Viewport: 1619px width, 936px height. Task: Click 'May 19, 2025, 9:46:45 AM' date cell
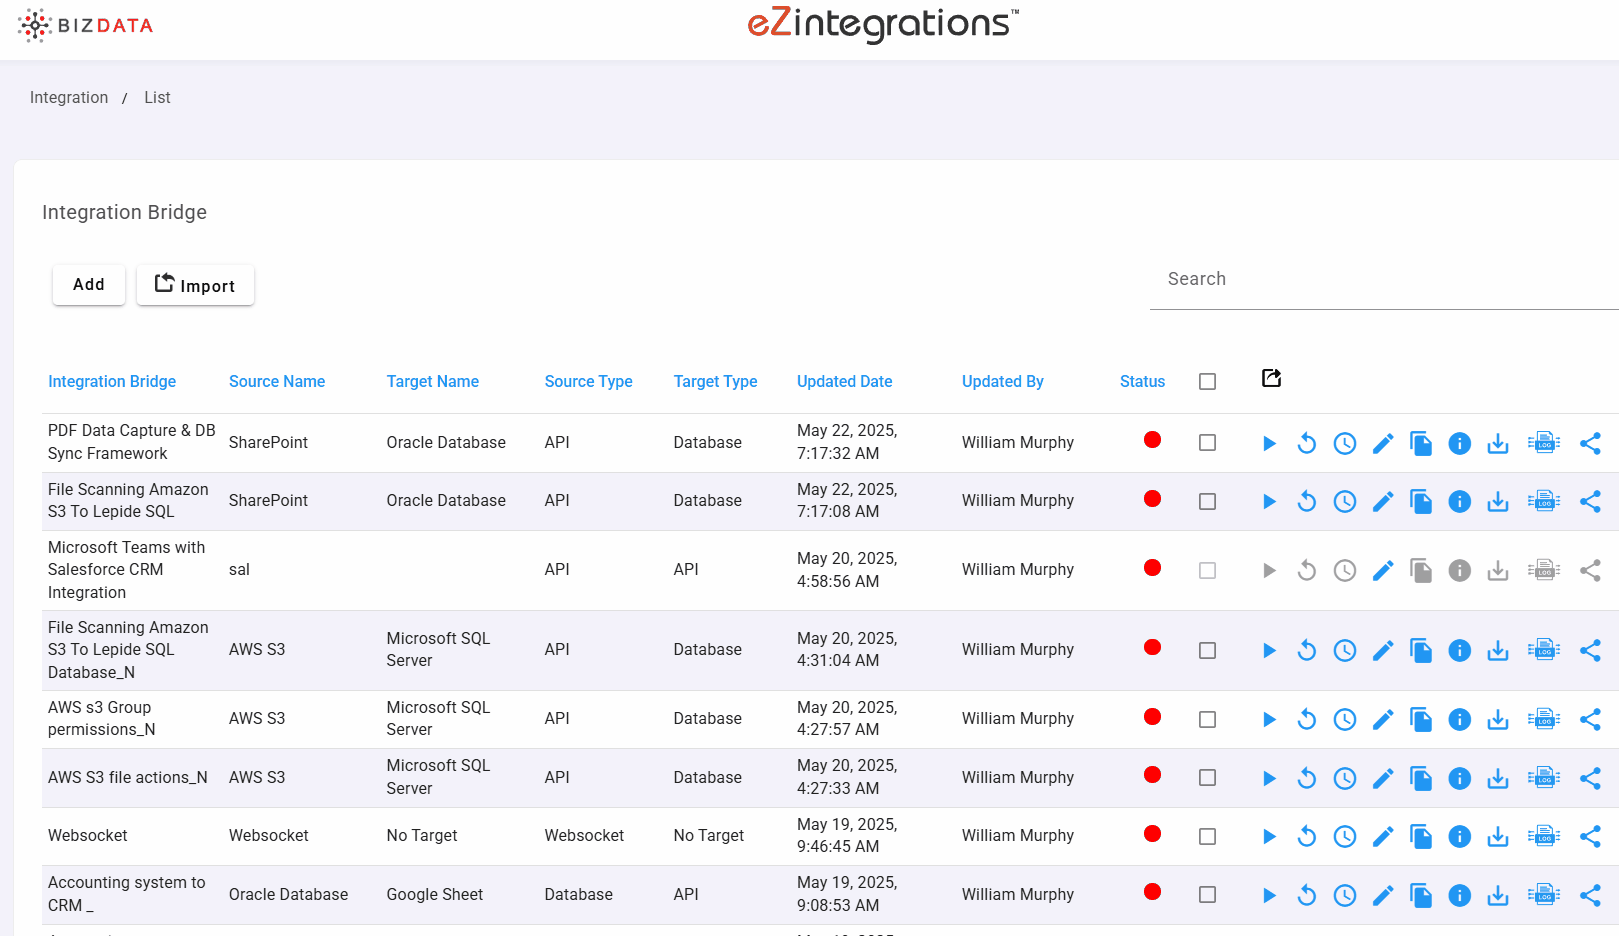pos(847,836)
